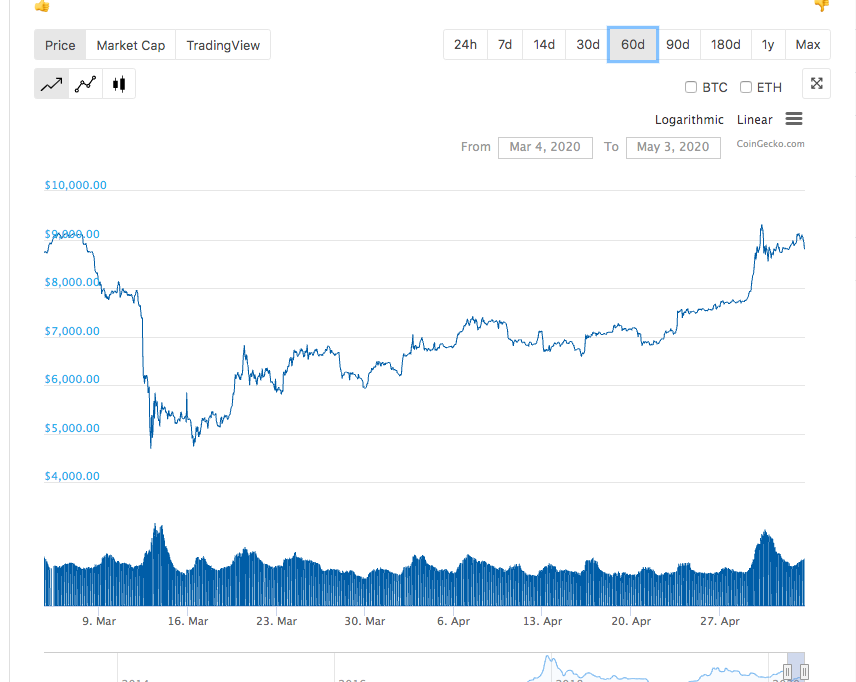856x682 pixels.
Task: Choose the Max time range
Action: coord(808,45)
